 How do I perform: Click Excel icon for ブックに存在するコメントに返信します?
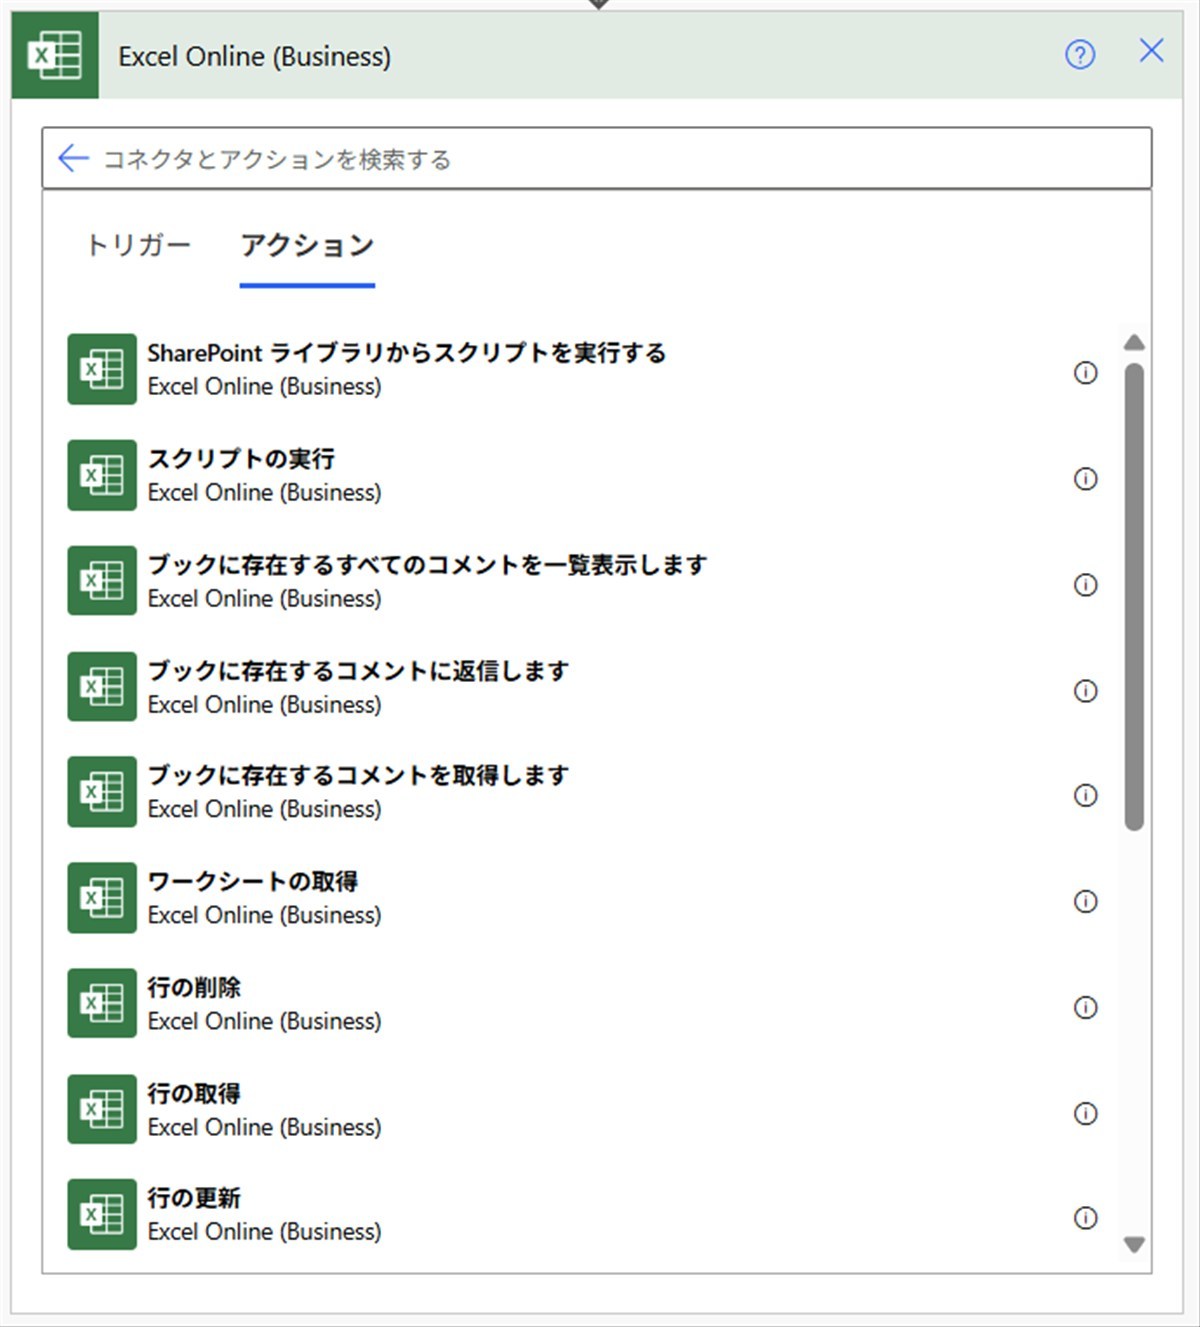[102, 687]
